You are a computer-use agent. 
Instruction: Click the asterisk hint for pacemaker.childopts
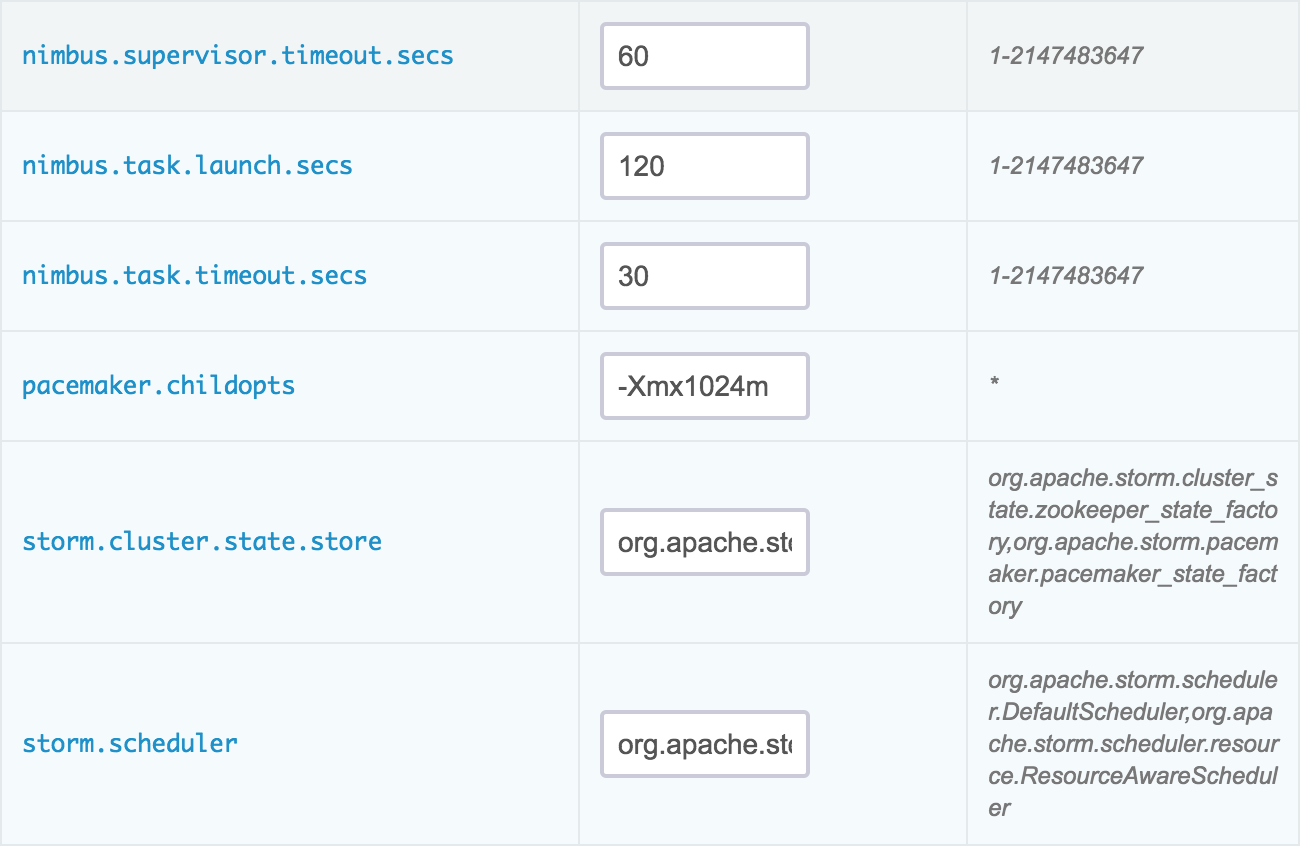(994, 384)
